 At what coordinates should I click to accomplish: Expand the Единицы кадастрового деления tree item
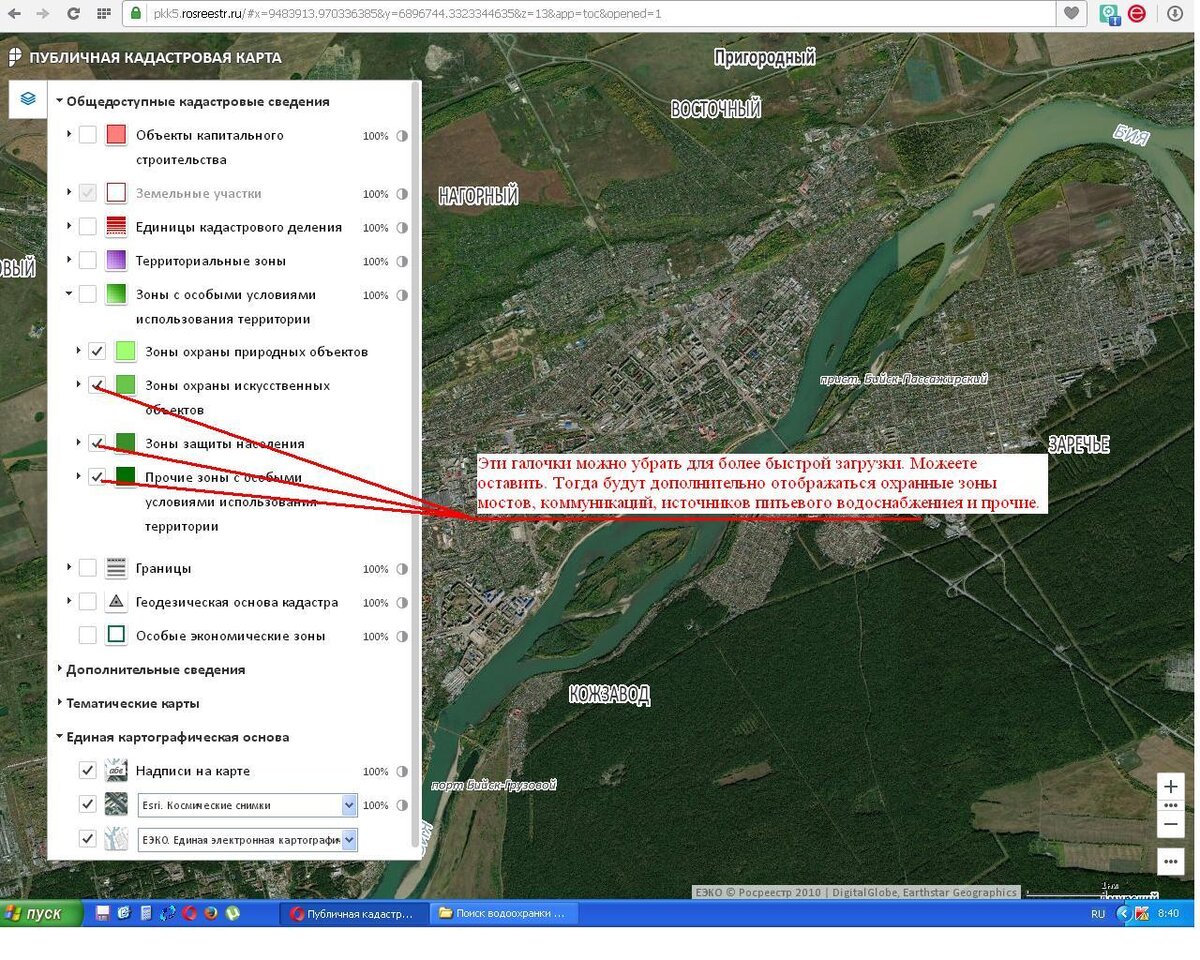tap(68, 226)
